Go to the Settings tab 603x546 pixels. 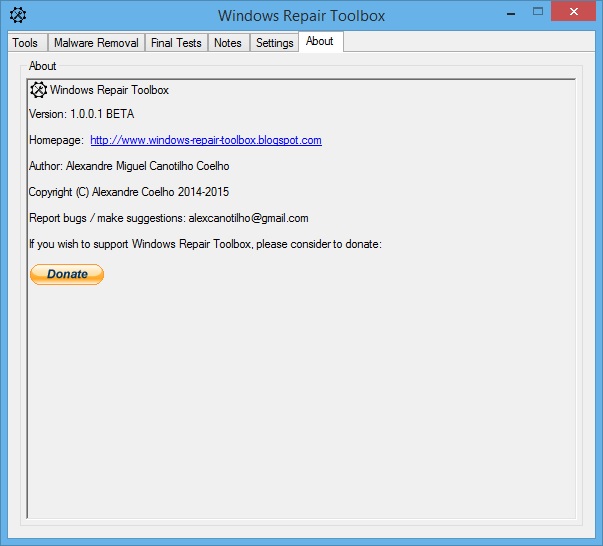[274, 43]
